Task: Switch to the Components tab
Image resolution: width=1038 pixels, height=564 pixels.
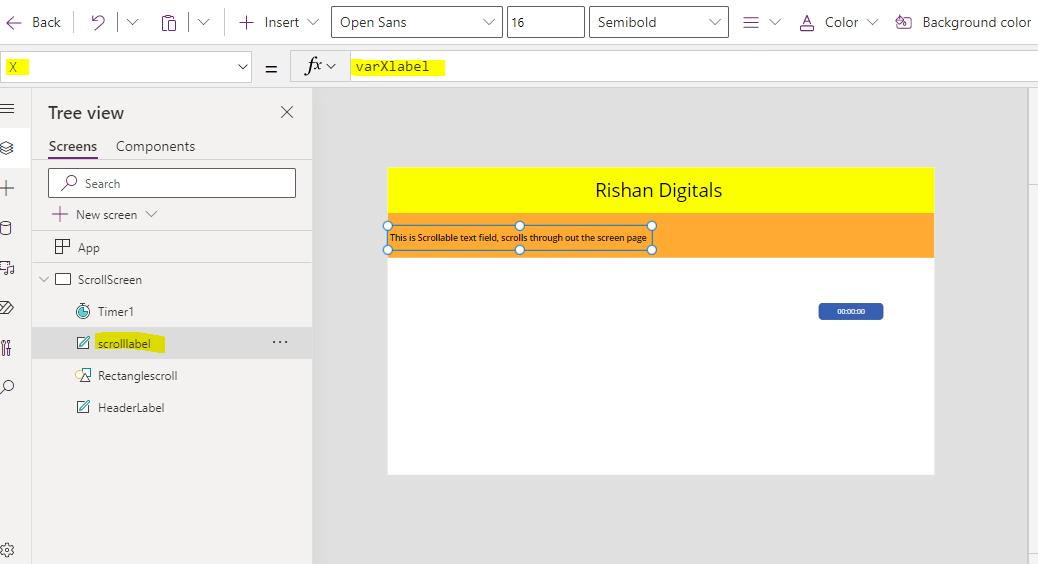Action: point(155,146)
